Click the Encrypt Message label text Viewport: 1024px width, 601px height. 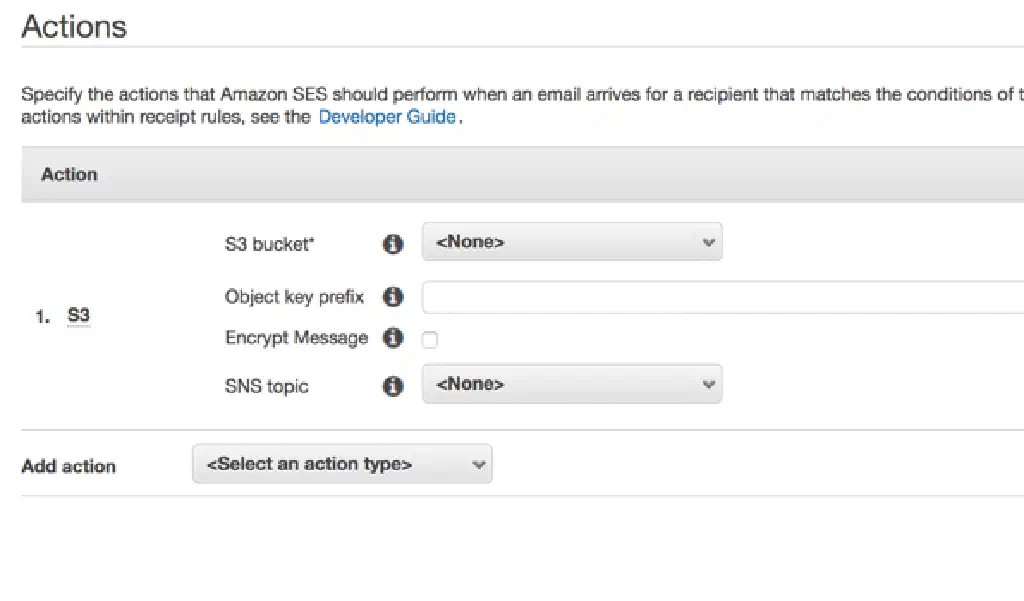pos(296,338)
